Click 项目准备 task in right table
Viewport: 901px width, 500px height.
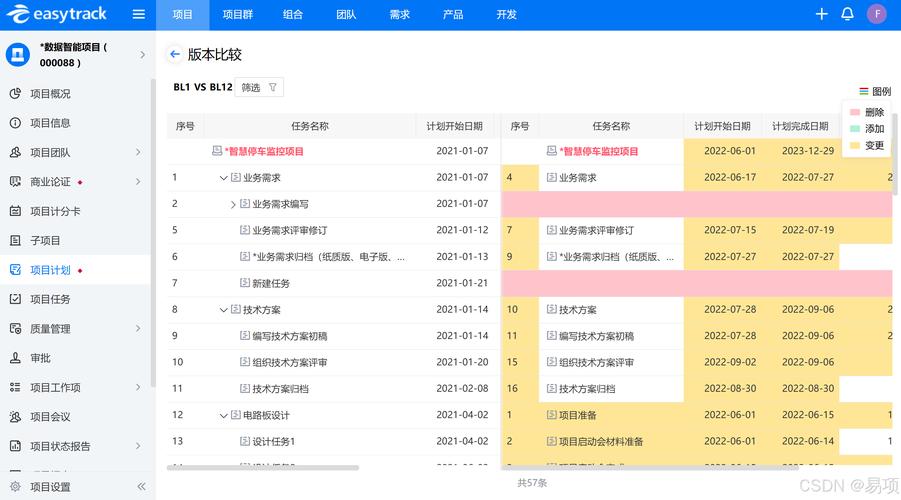tap(577, 415)
